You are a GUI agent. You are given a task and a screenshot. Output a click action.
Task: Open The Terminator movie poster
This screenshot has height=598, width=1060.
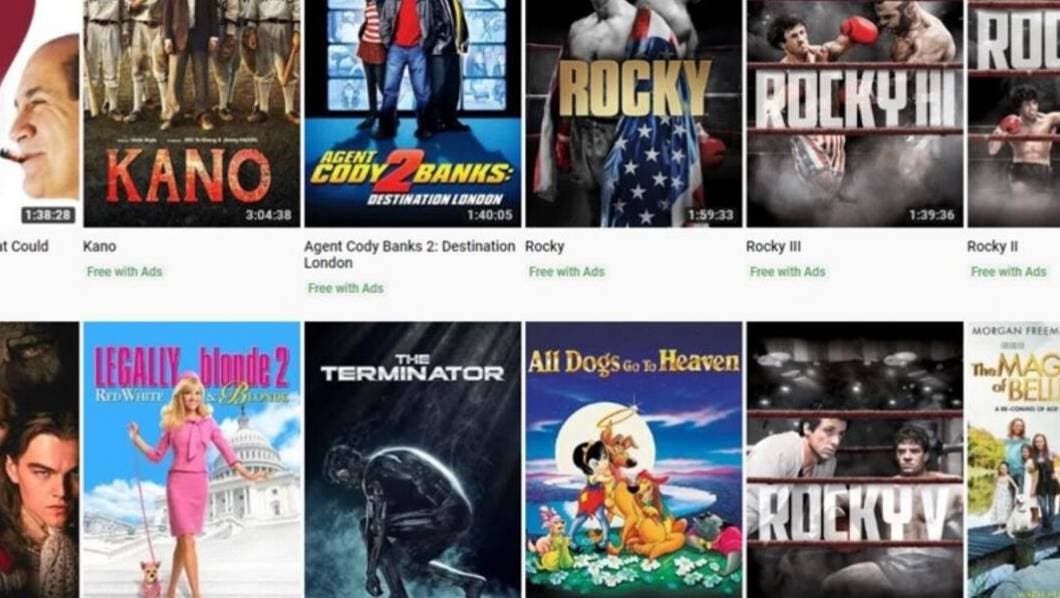(x=412, y=459)
